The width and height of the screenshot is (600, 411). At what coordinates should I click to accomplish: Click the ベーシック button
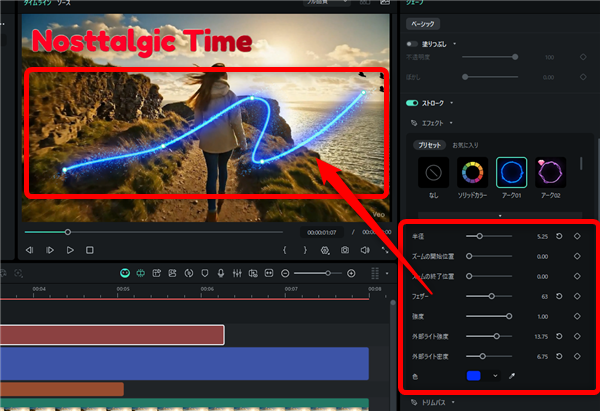[422, 22]
